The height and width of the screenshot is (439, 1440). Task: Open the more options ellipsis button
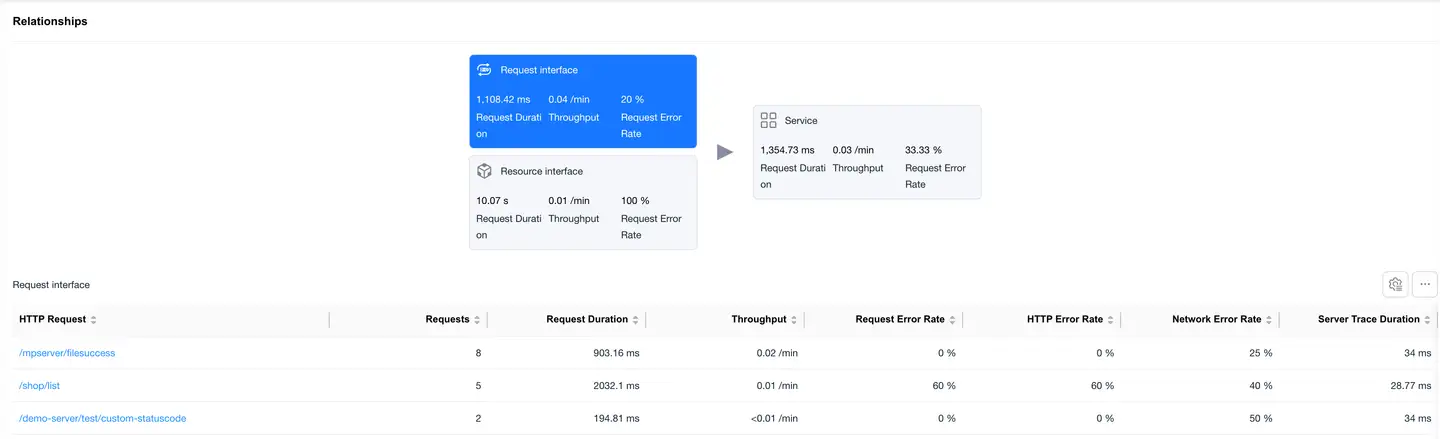click(1424, 285)
